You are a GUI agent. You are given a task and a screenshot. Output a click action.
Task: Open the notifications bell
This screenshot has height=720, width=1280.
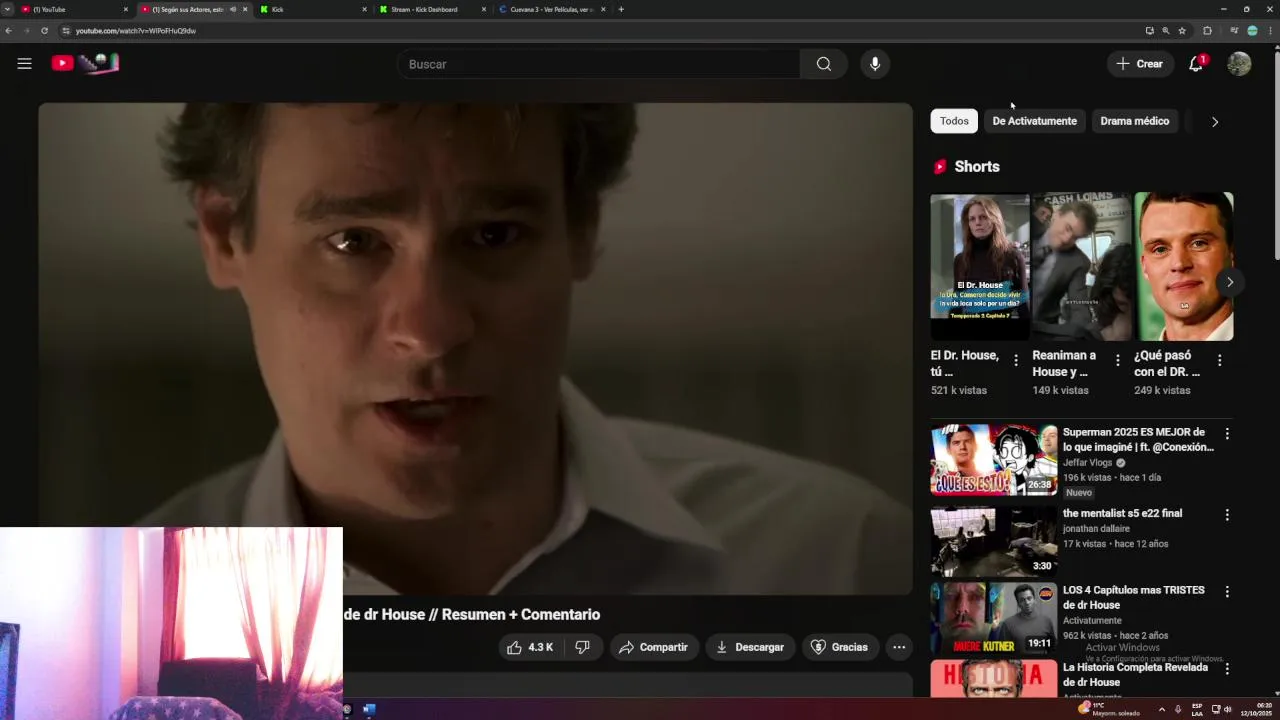point(1196,64)
